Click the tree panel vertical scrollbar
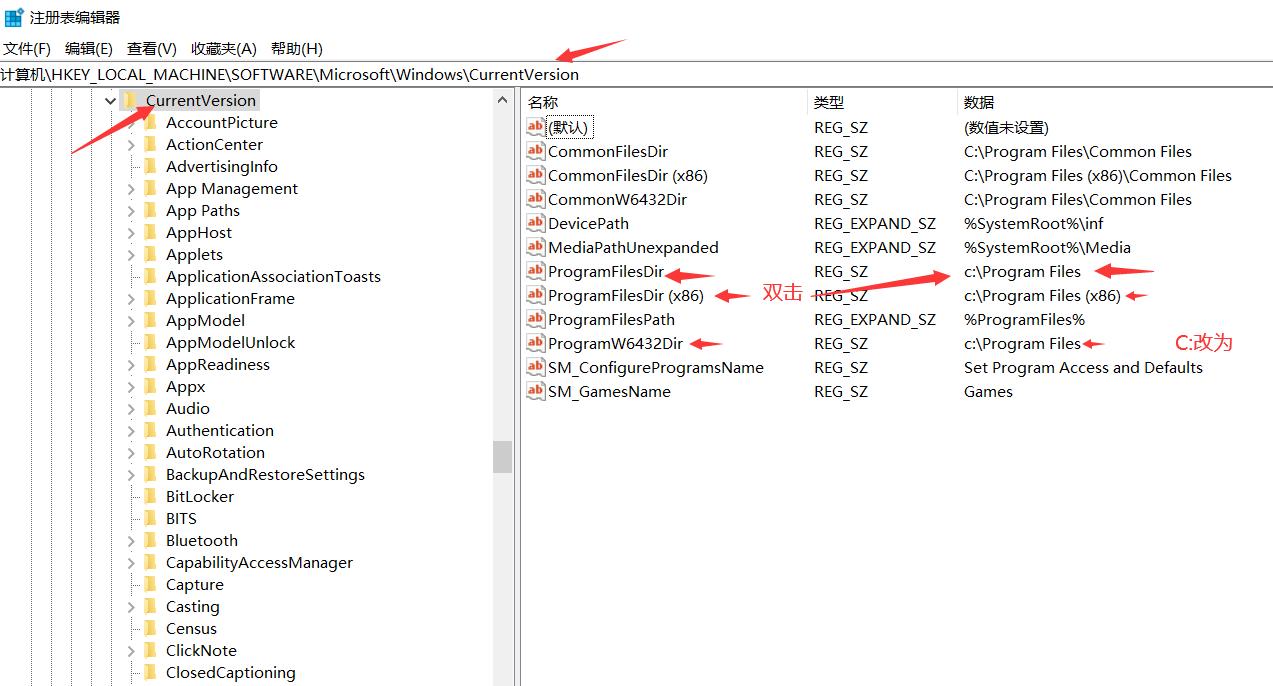Image resolution: width=1273 pixels, height=686 pixels. (503, 457)
